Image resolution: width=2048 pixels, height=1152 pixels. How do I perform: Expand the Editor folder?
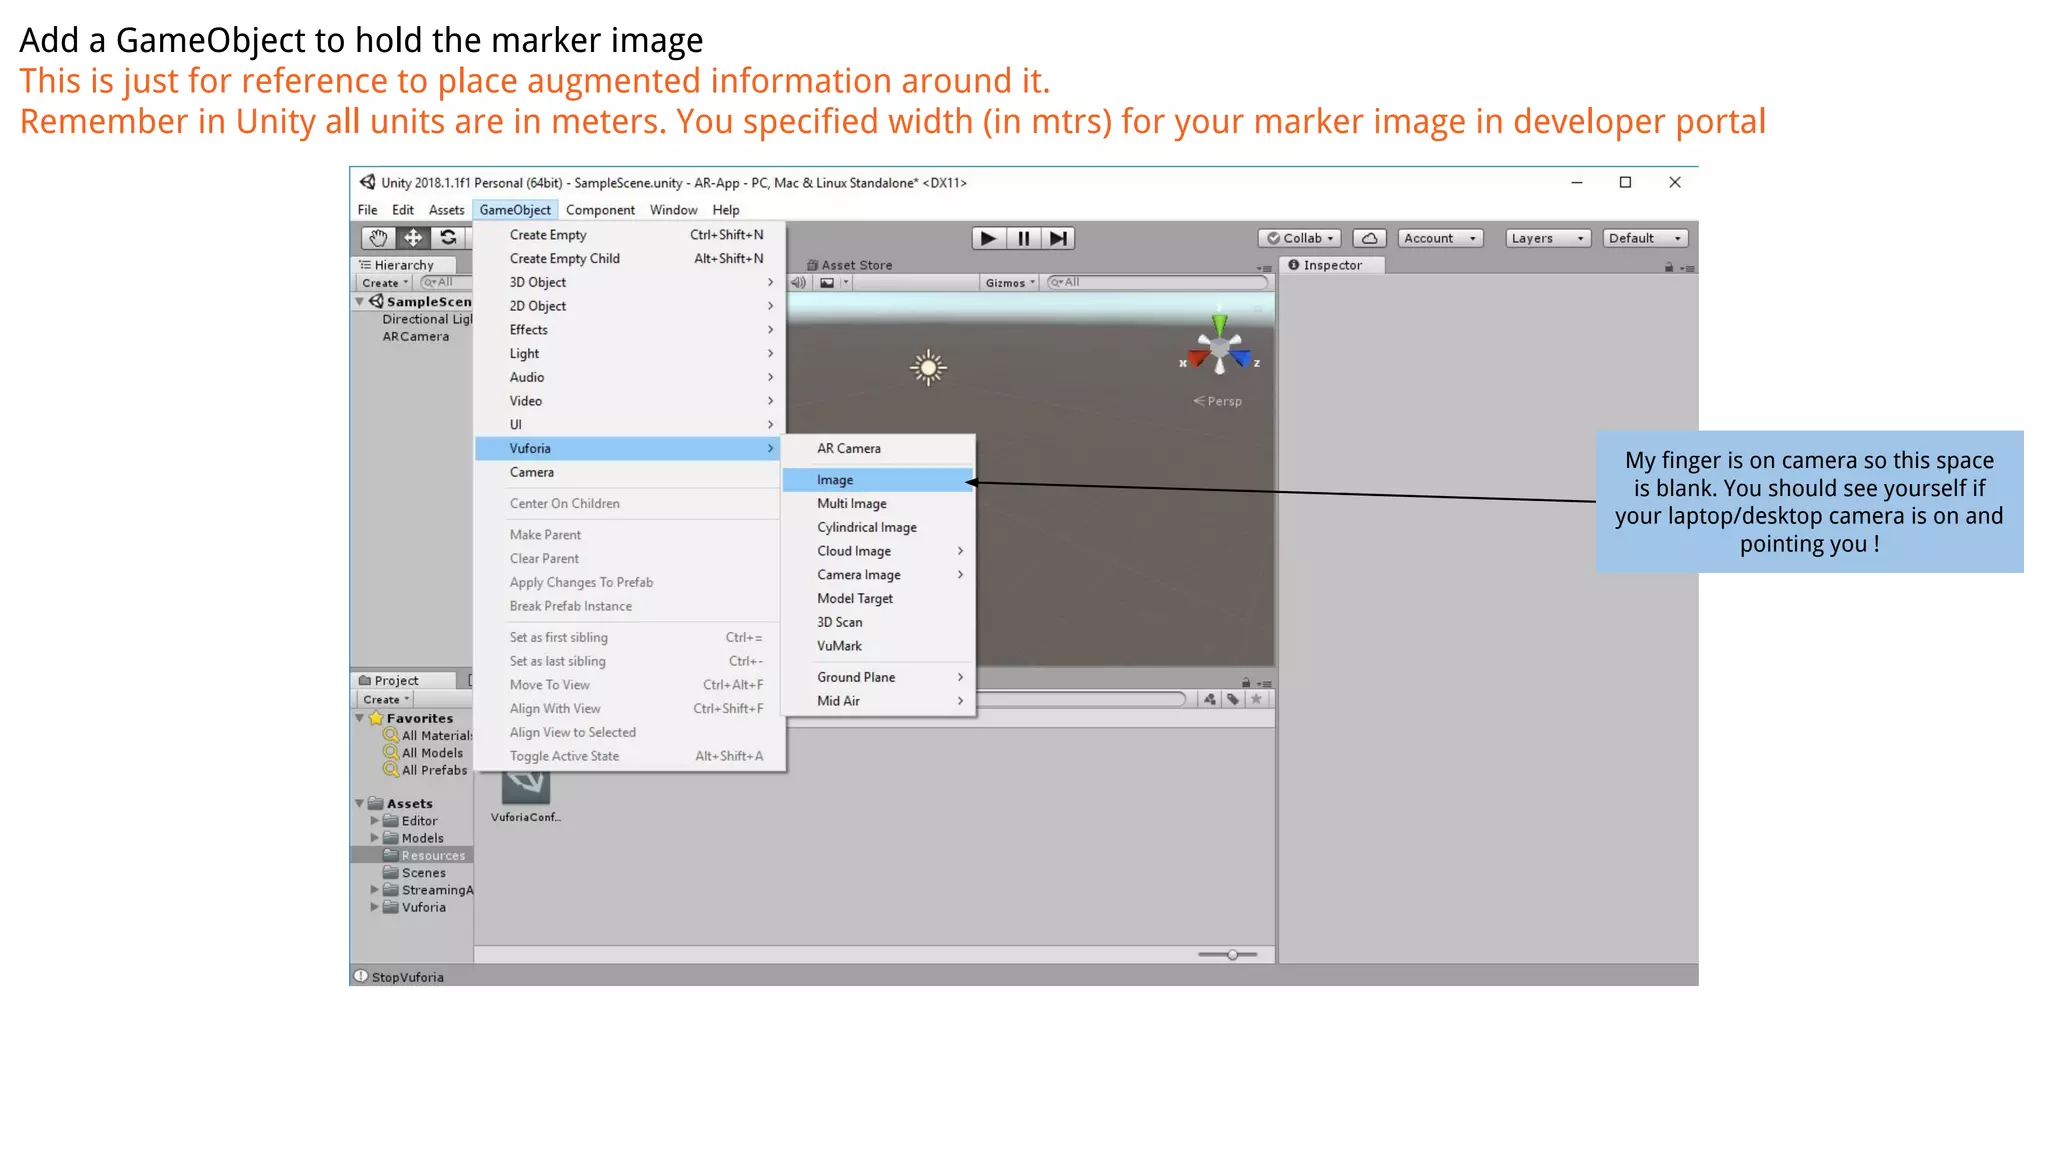pyautogui.click(x=375, y=820)
